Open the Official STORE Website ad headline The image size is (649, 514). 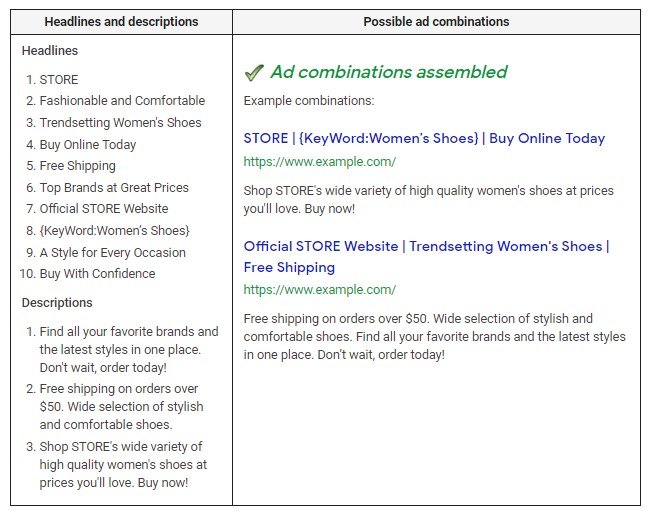(x=426, y=246)
